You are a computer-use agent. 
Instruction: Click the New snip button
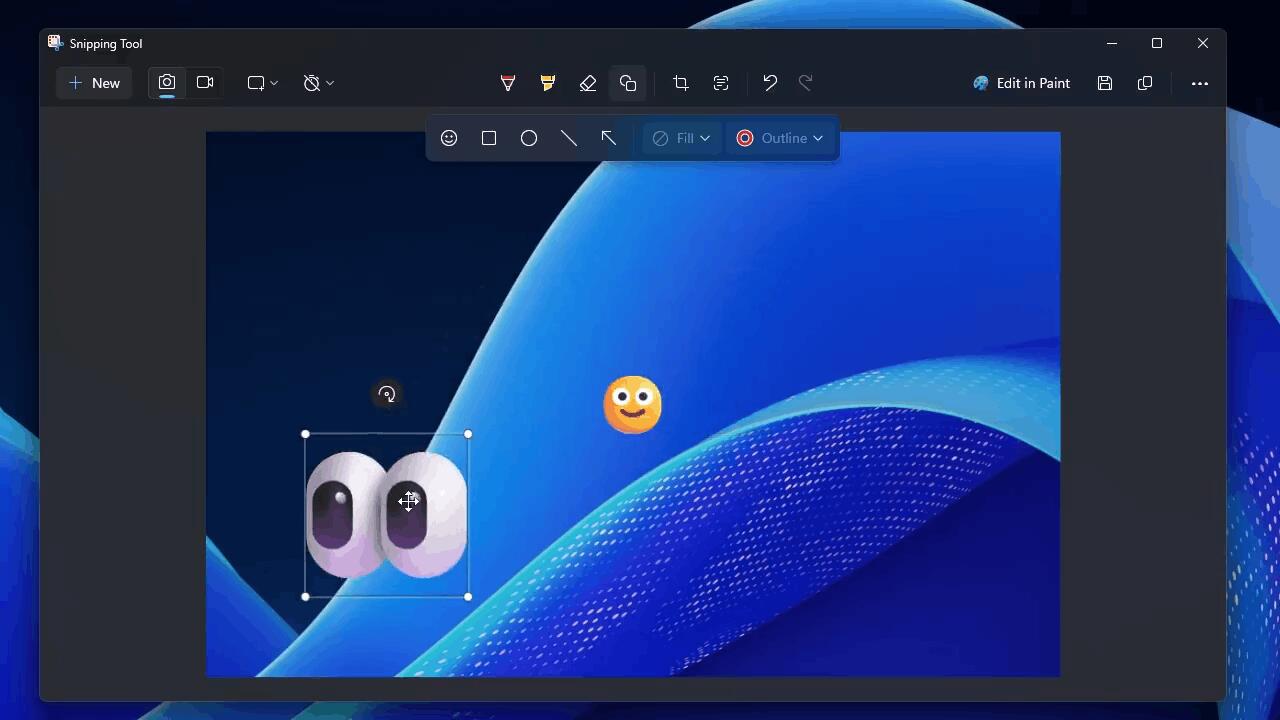[x=94, y=83]
